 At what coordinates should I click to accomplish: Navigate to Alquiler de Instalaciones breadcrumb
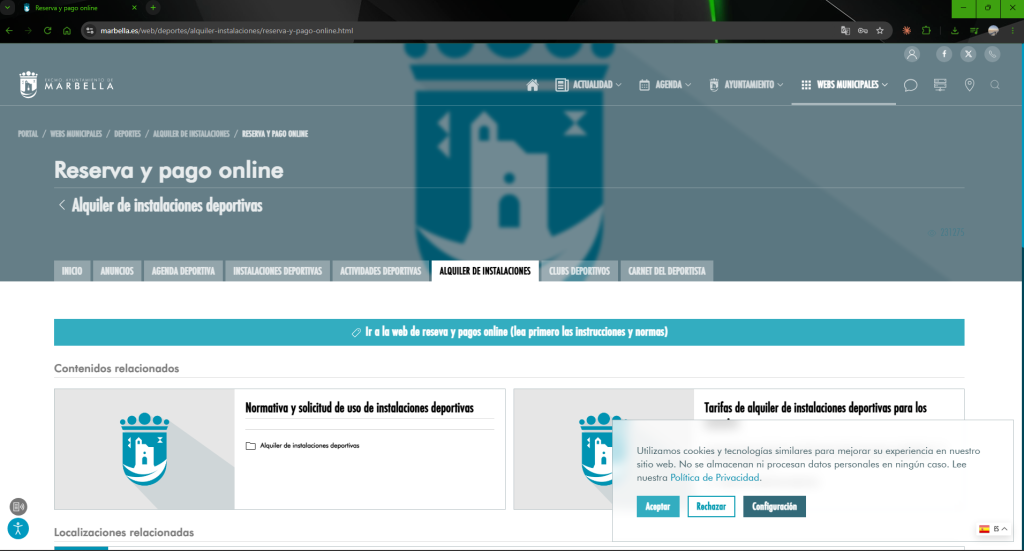(x=191, y=134)
